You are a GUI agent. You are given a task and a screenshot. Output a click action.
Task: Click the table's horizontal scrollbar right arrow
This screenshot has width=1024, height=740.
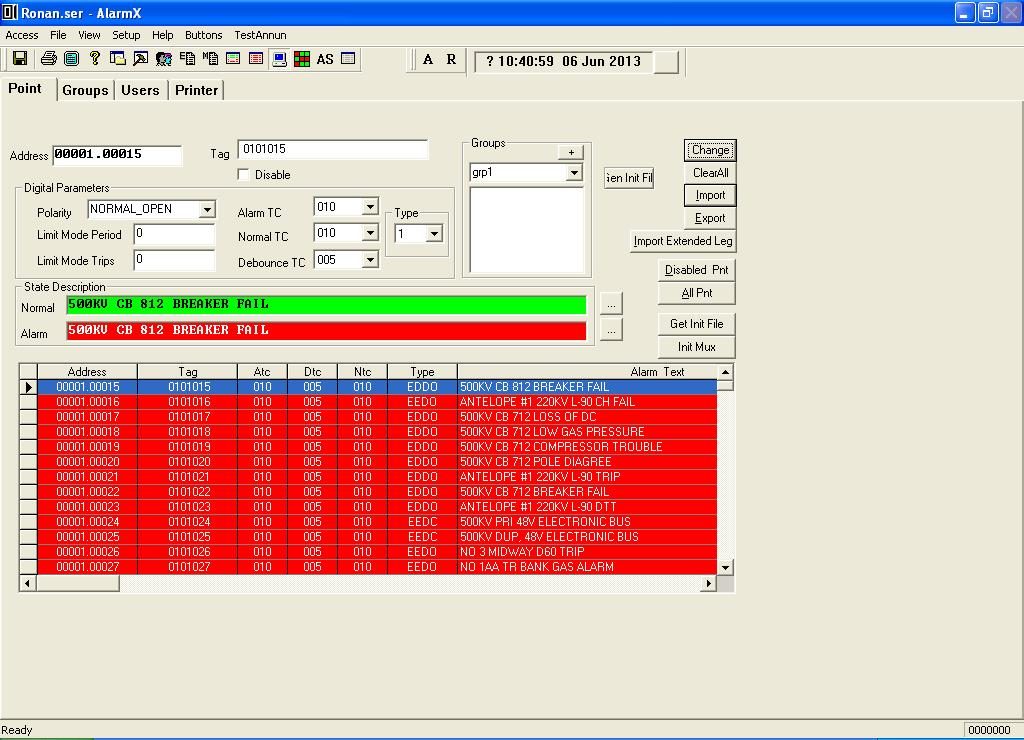click(709, 583)
